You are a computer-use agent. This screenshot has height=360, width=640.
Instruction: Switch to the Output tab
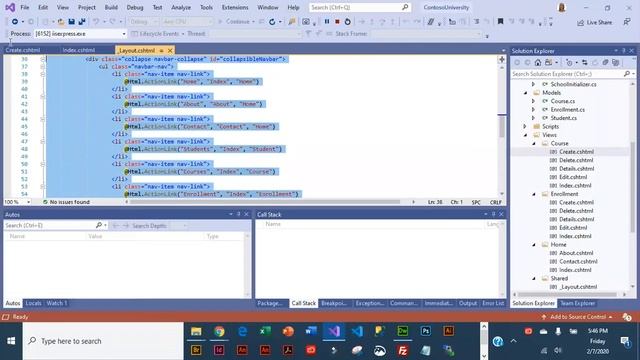click(x=468, y=303)
